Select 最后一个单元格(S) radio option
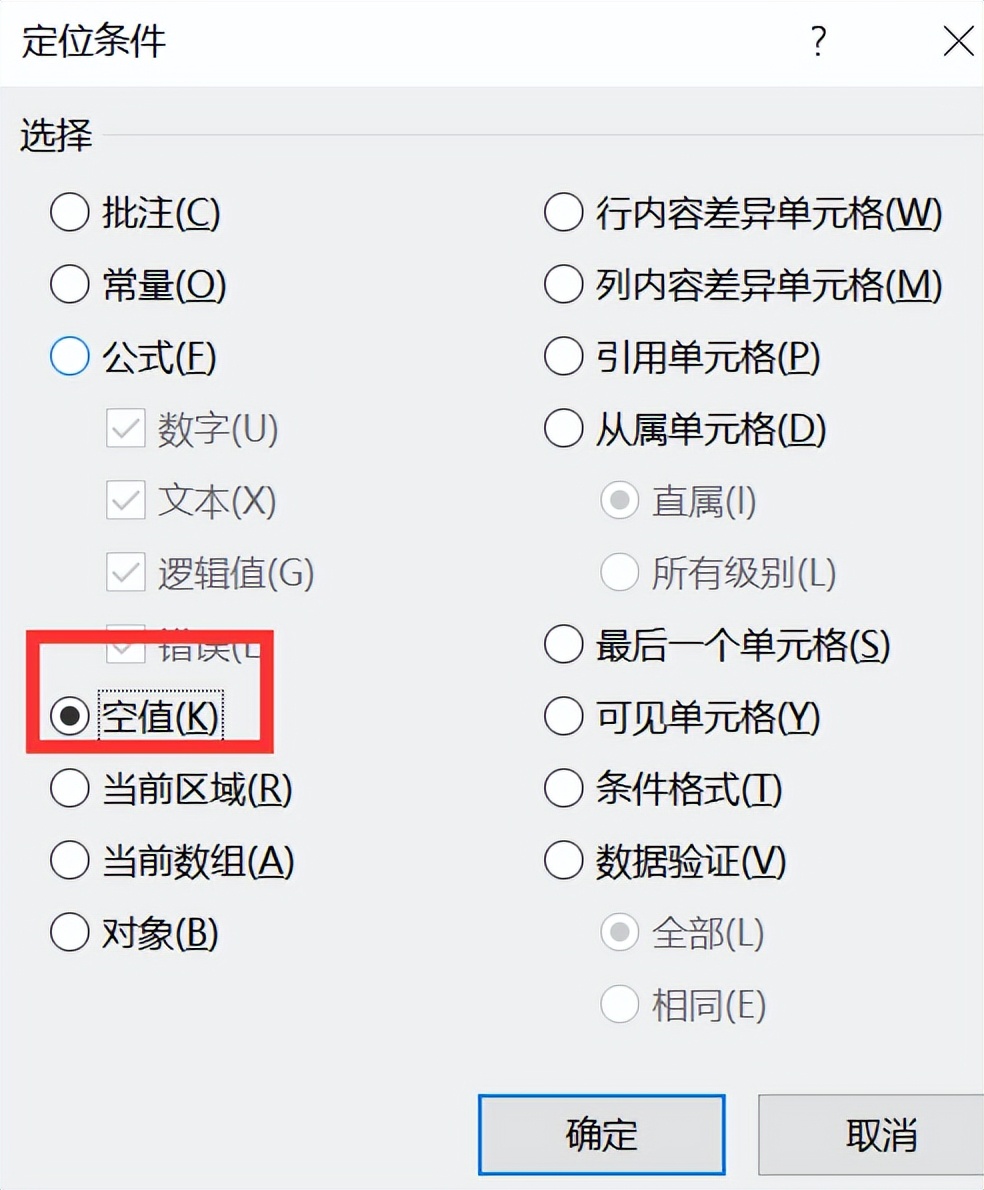This screenshot has height=1190, width=984. 564,646
